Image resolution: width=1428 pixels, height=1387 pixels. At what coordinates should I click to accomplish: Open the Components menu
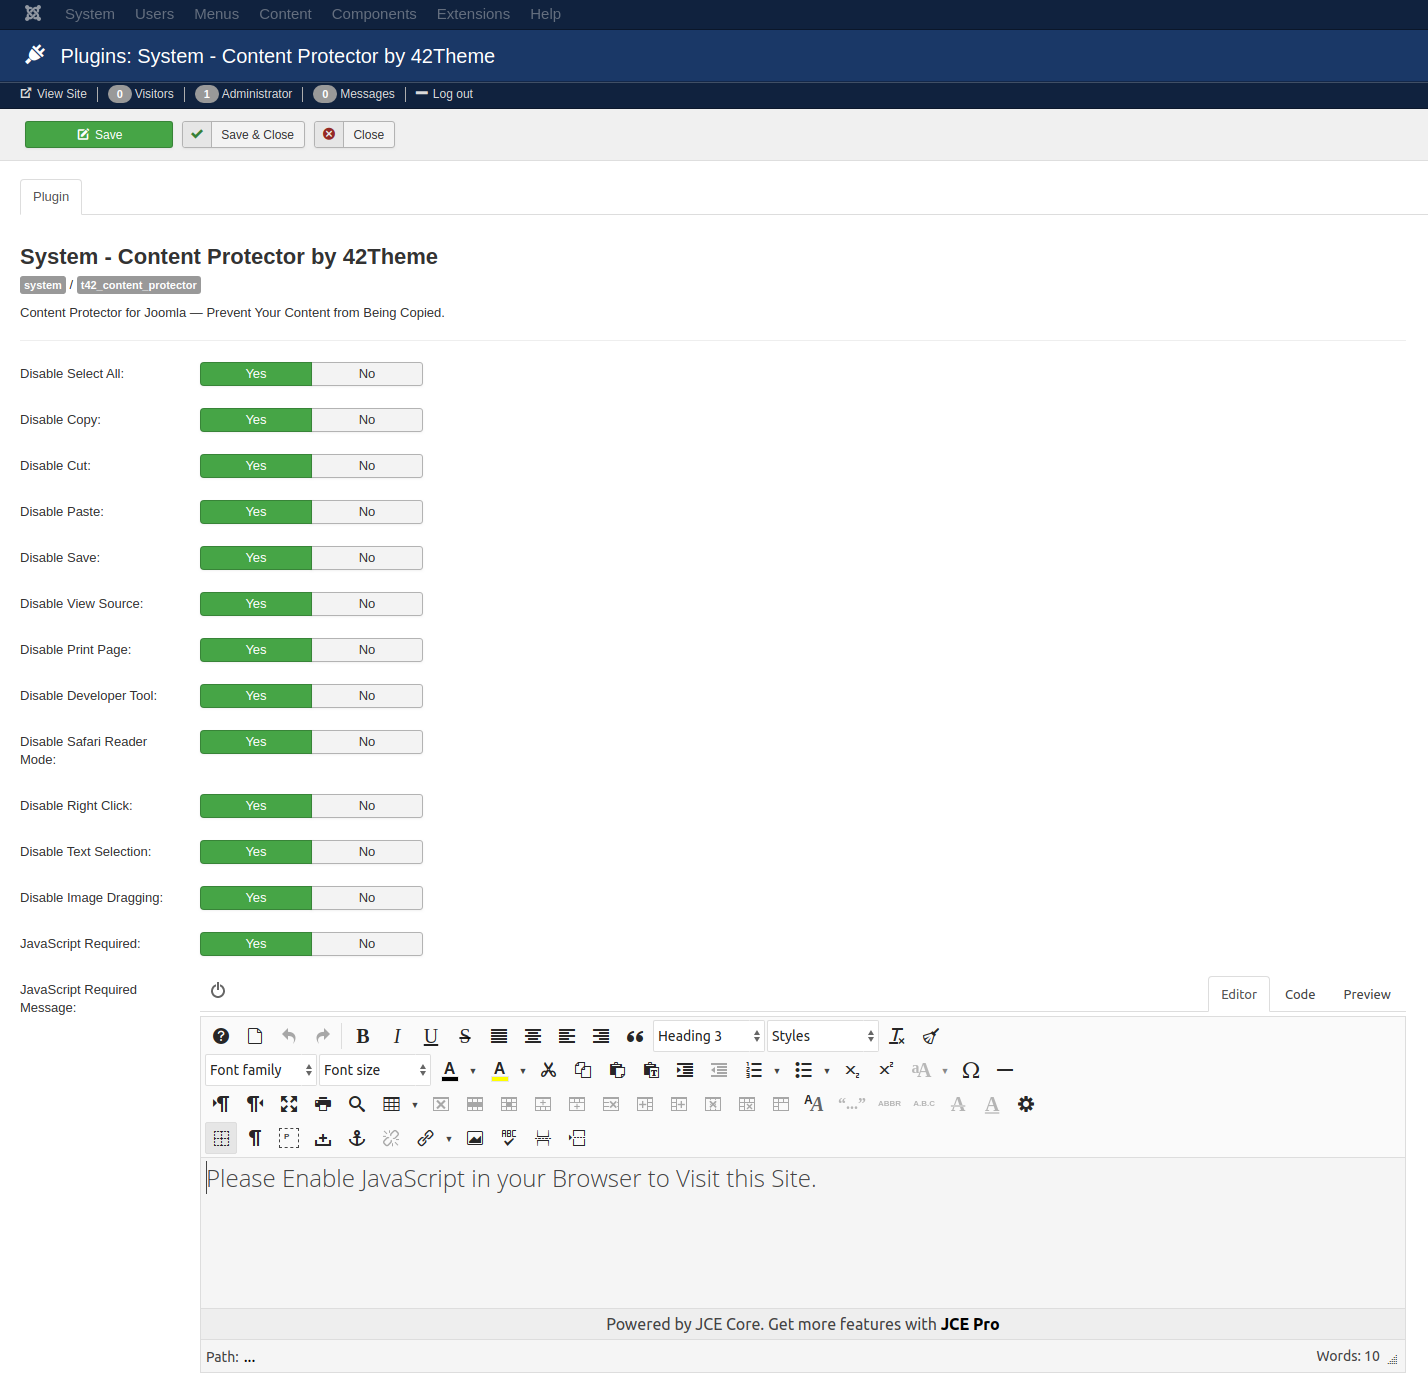tap(374, 14)
